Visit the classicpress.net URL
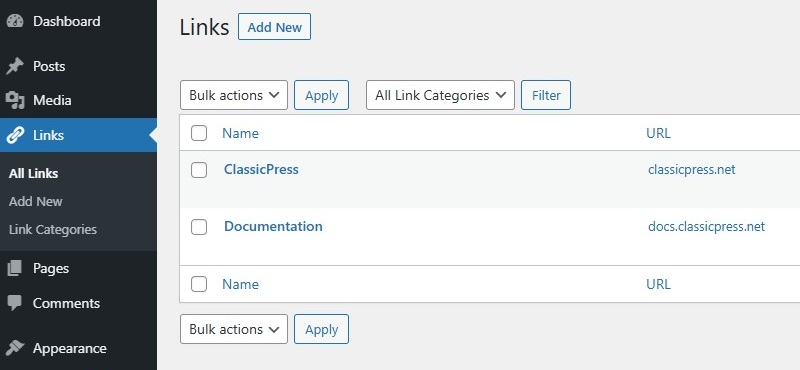Image resolution: width=800 pixels, height=370 pixels. tap(692, 170)
